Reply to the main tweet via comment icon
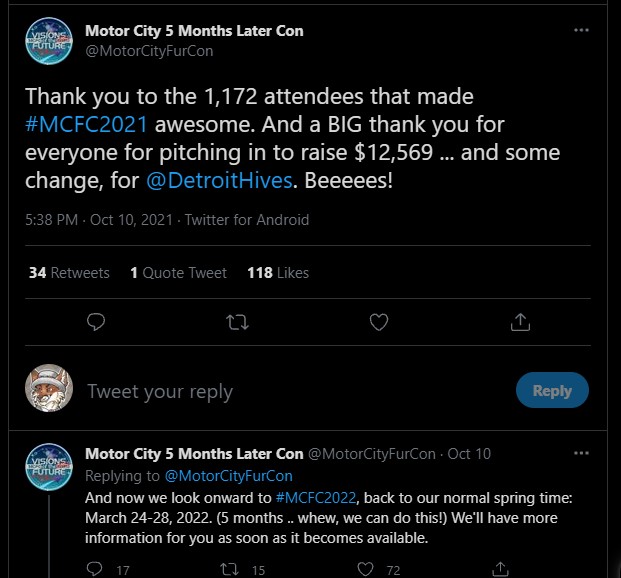 coord(97,322)
